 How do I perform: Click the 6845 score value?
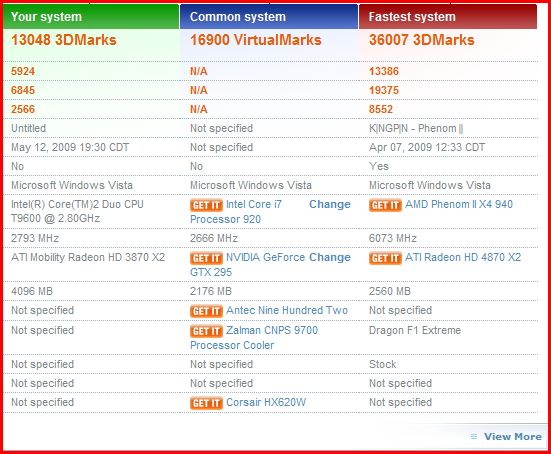[23, 90]
